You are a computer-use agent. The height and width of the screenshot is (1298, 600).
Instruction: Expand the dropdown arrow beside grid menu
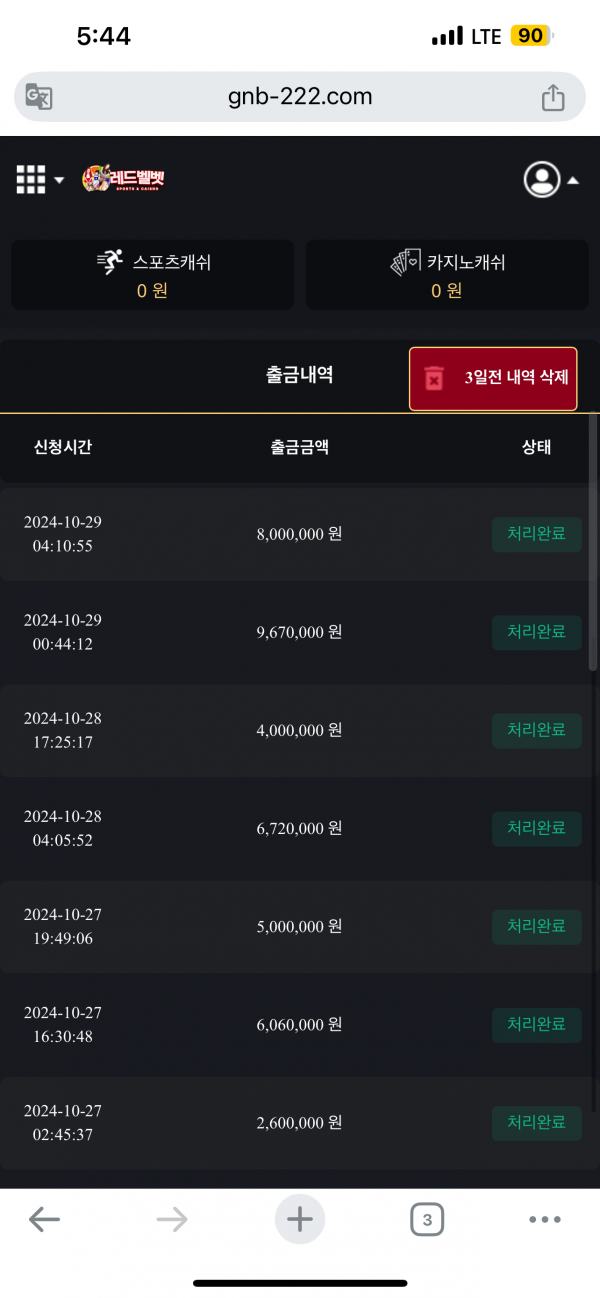coord(59,180)
